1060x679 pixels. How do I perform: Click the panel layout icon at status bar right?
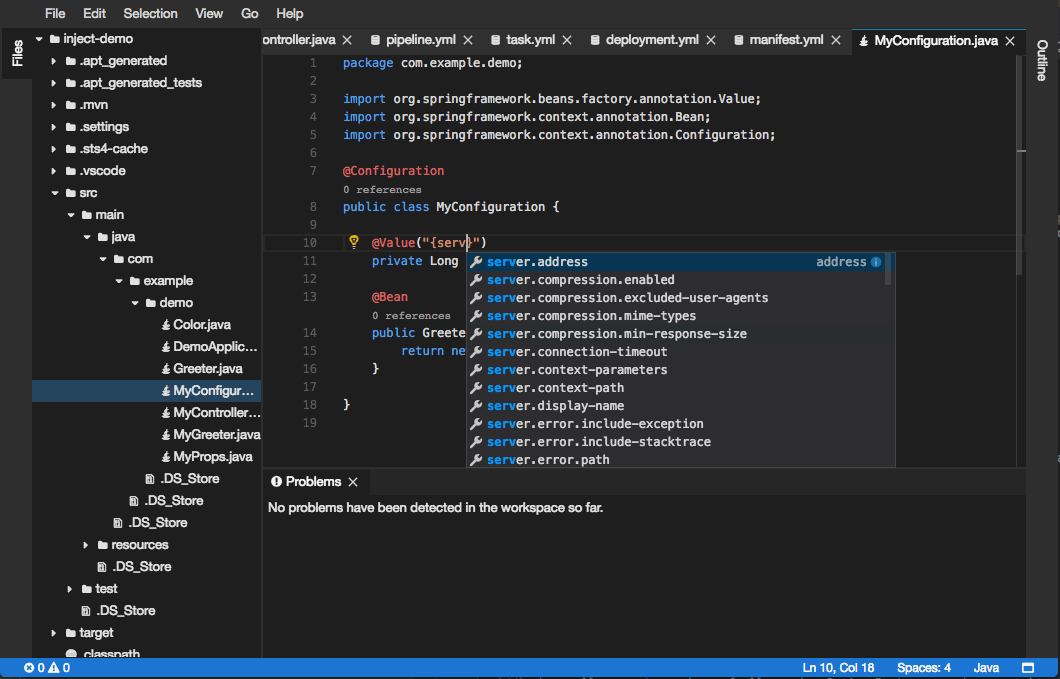(x=1027, y=667)
